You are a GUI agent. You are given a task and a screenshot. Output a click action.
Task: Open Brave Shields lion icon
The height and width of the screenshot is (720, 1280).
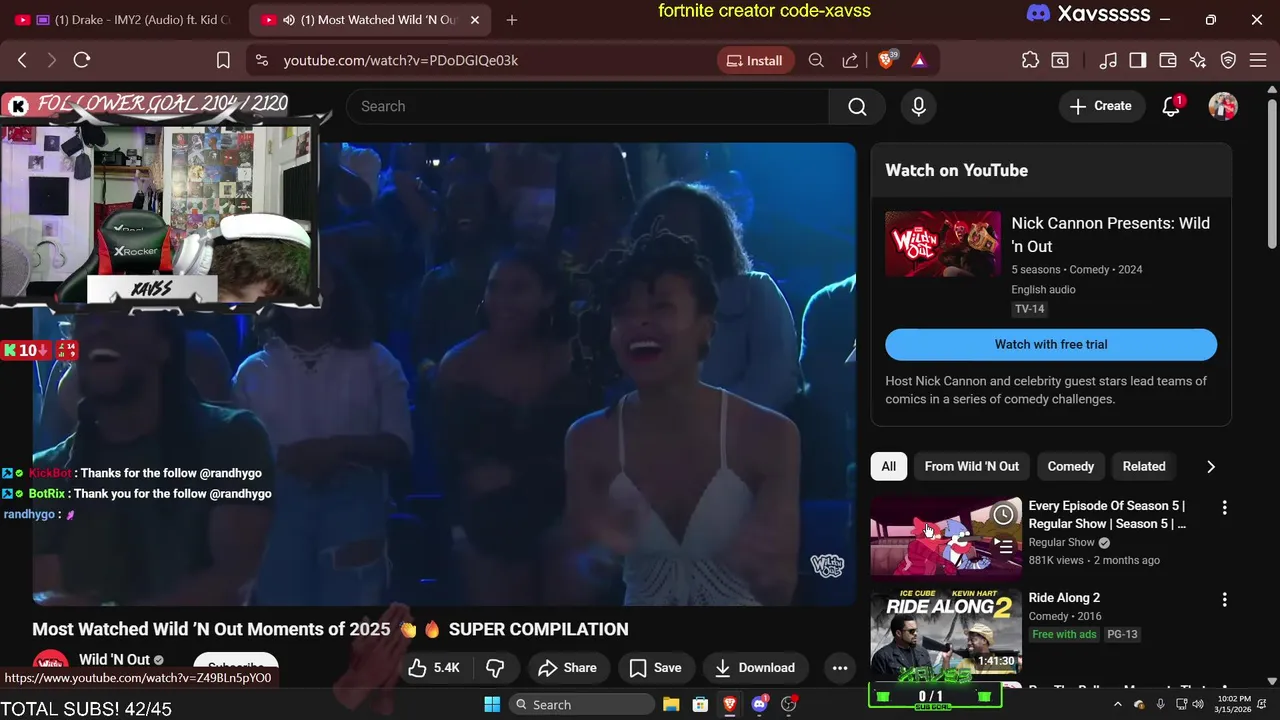pyautogui.click(x=886, y=60)
